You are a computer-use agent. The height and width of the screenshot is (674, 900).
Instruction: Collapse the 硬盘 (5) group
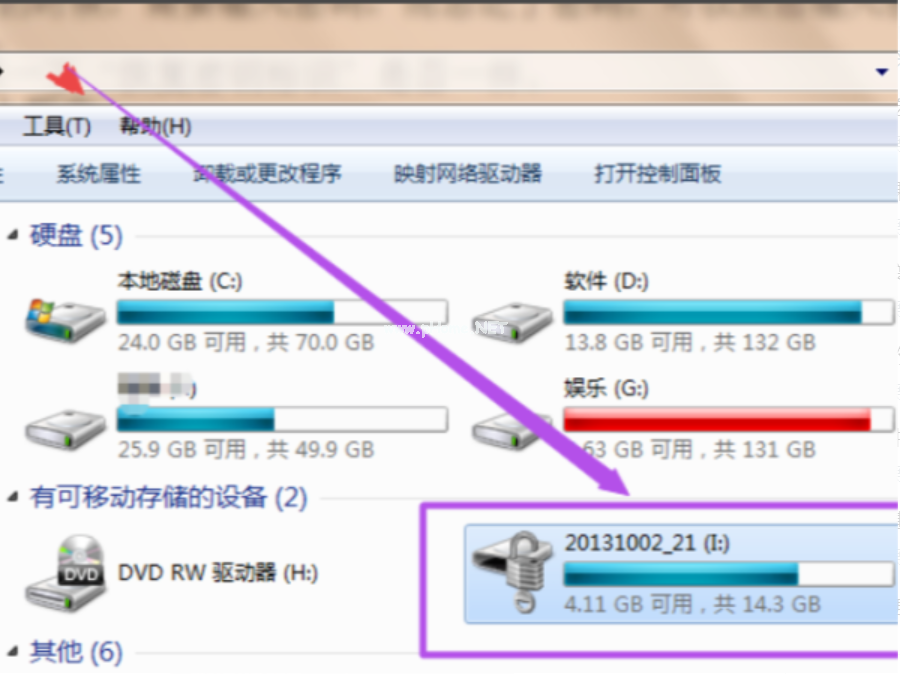click(13, 235)
